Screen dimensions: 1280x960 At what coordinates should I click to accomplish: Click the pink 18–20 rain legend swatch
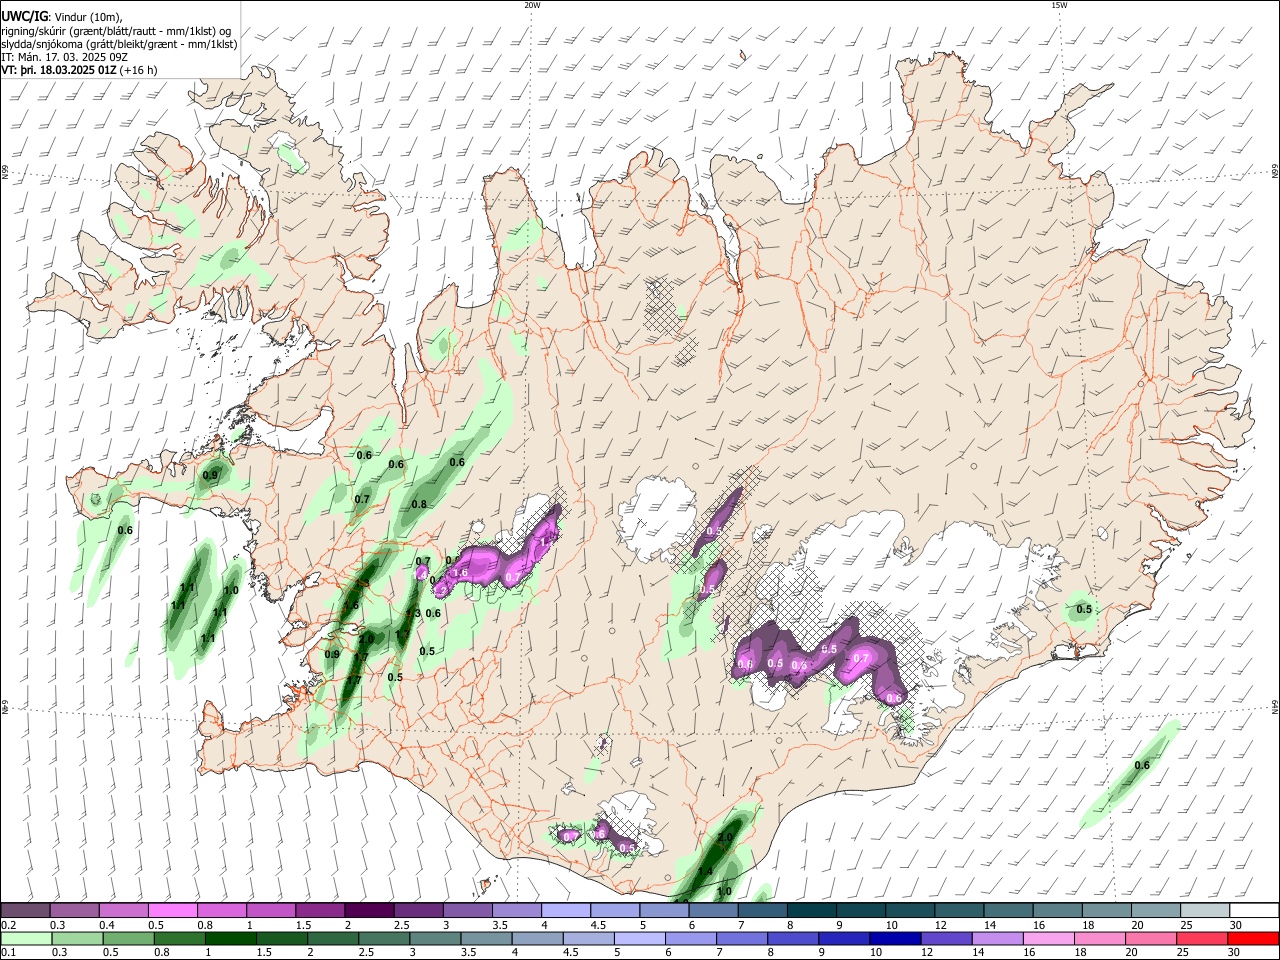pyautogui.click(x=1100, y=939)
